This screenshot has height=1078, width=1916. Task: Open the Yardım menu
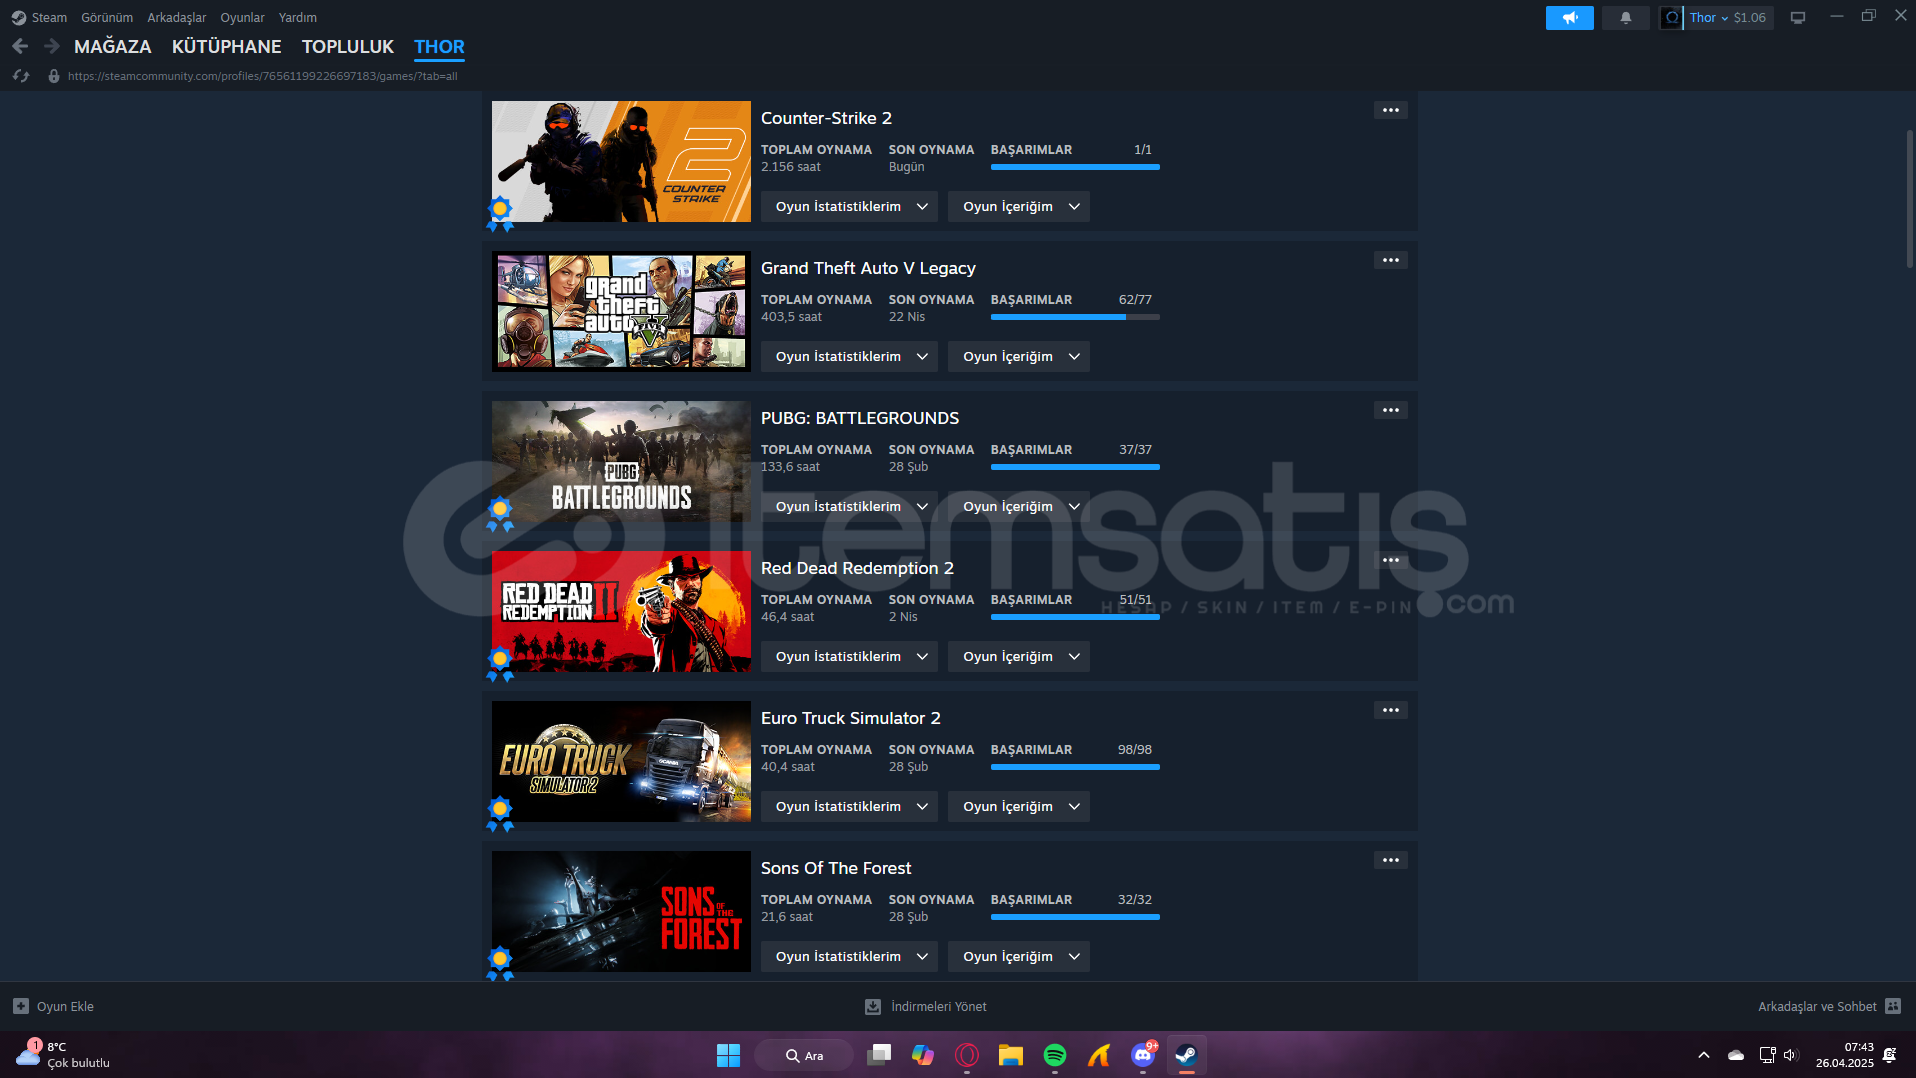298,17
